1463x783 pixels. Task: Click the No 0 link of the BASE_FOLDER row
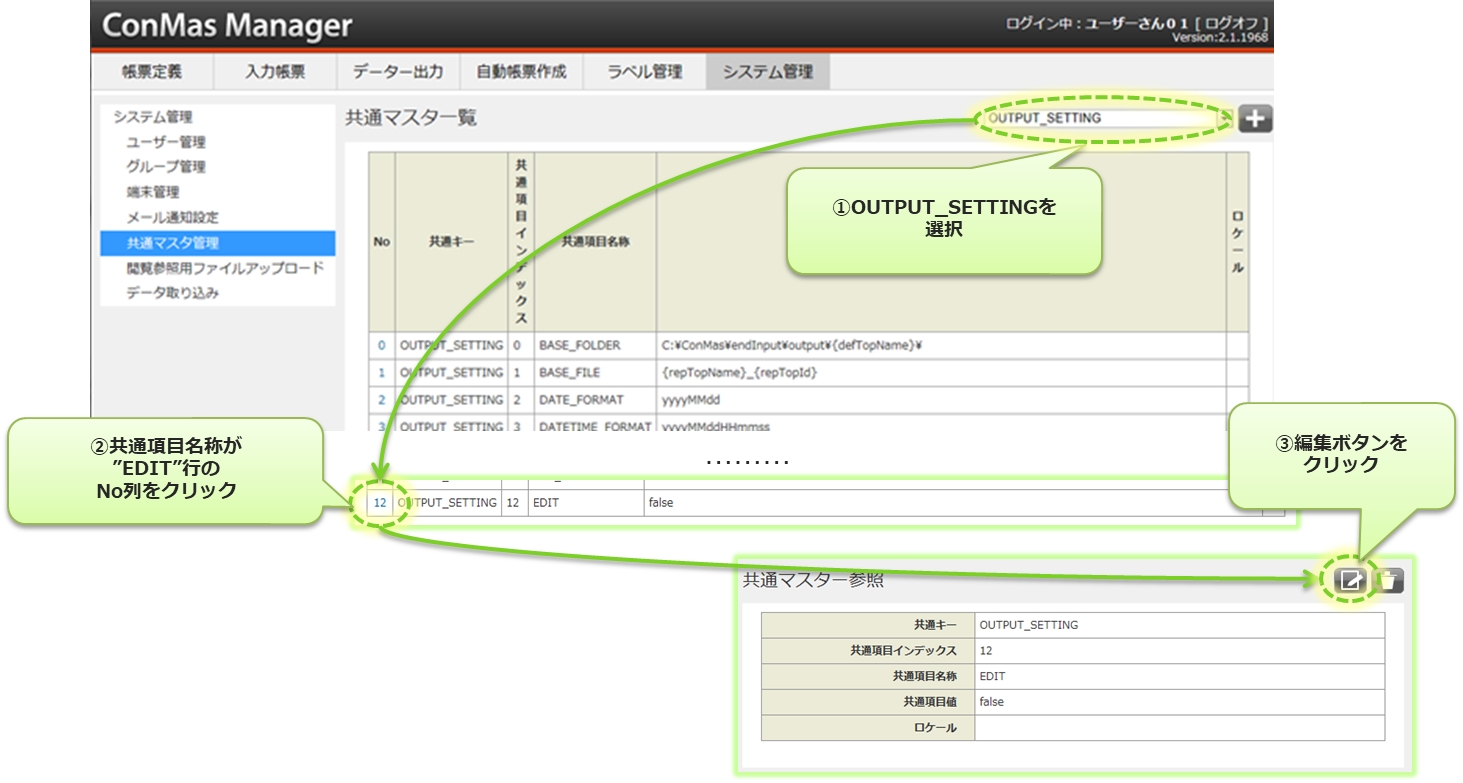381,345
